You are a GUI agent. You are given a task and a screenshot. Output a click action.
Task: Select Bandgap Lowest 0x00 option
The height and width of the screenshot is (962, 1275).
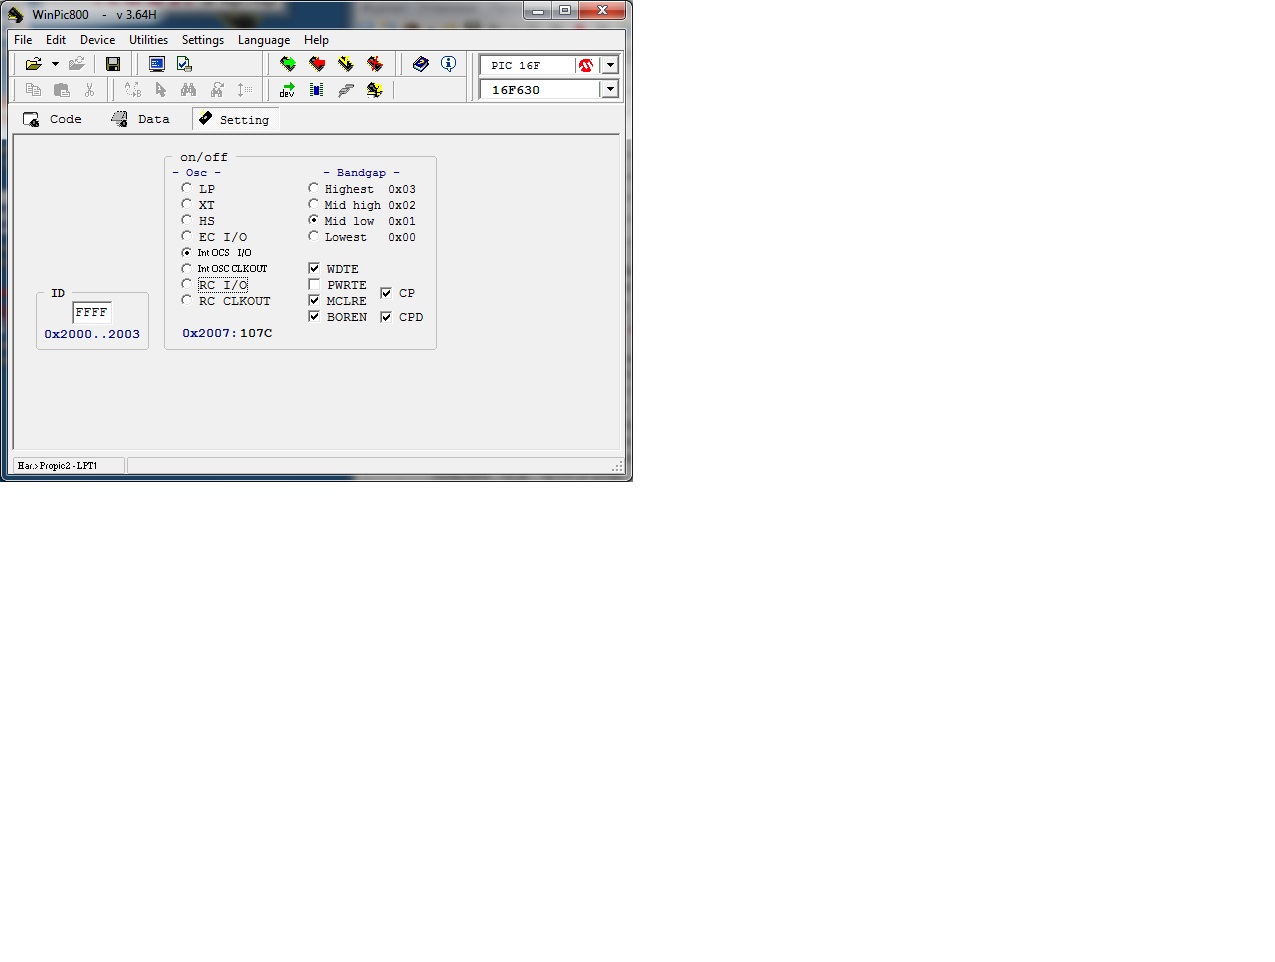tap(314, 236)
